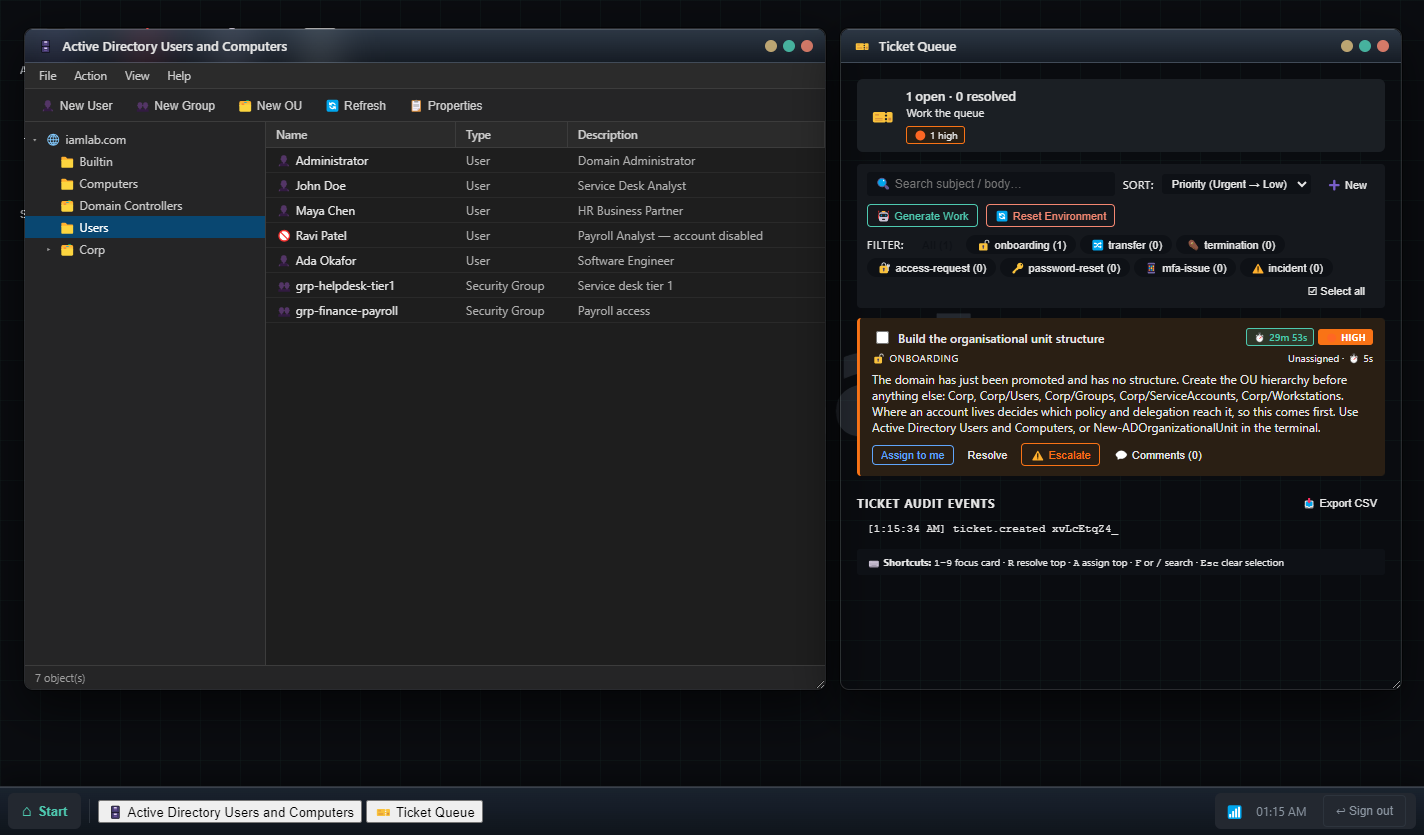Screen dimensions: 1424x835
Task: Filter tickets by transfer (0)
Action: (1126, 245)
